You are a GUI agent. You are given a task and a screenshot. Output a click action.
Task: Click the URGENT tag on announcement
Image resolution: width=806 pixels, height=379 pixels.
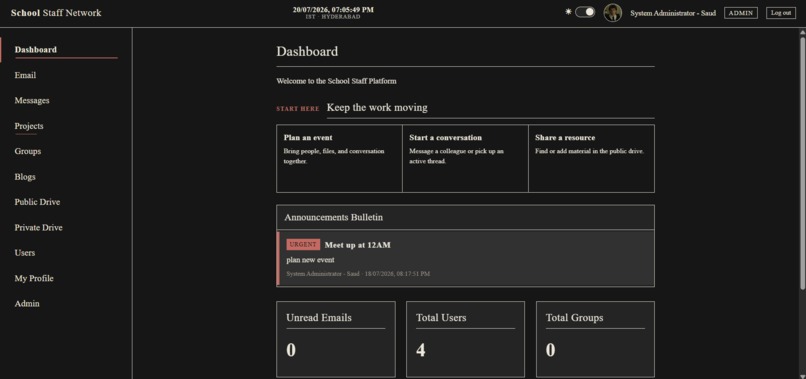[303, 245]
